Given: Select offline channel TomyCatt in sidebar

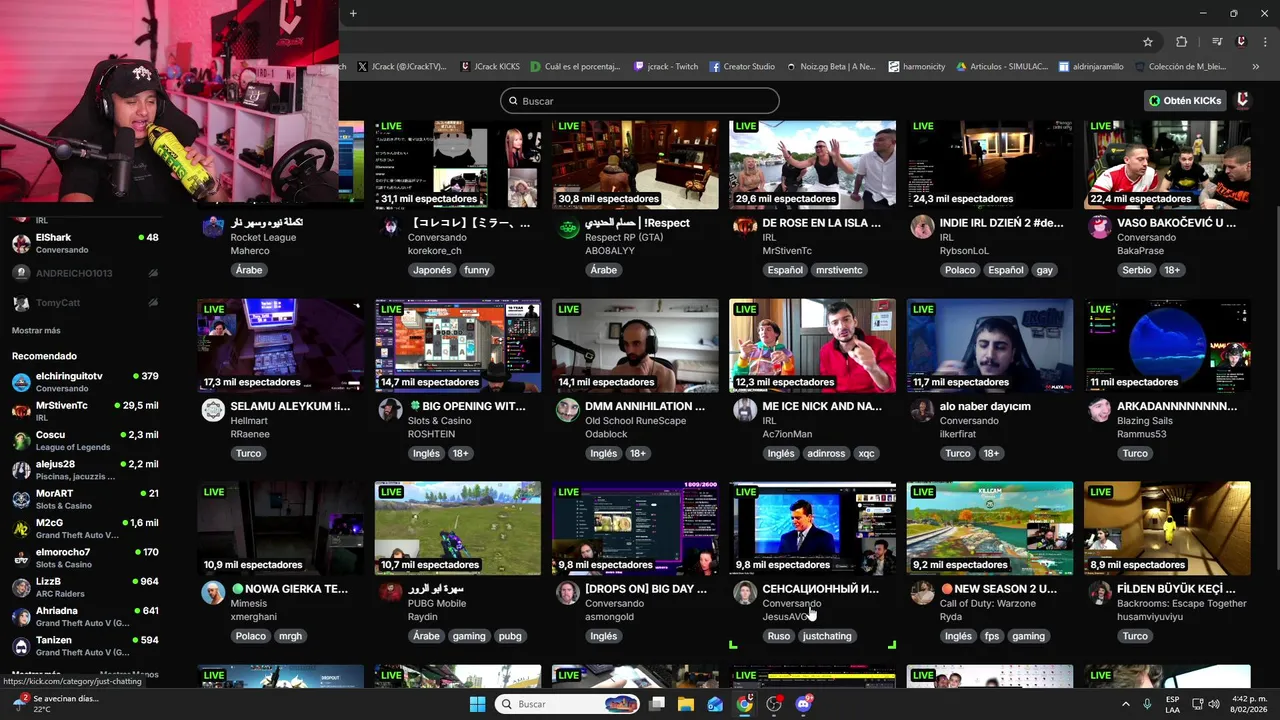Looking at the screenshot, I should 85,302.
